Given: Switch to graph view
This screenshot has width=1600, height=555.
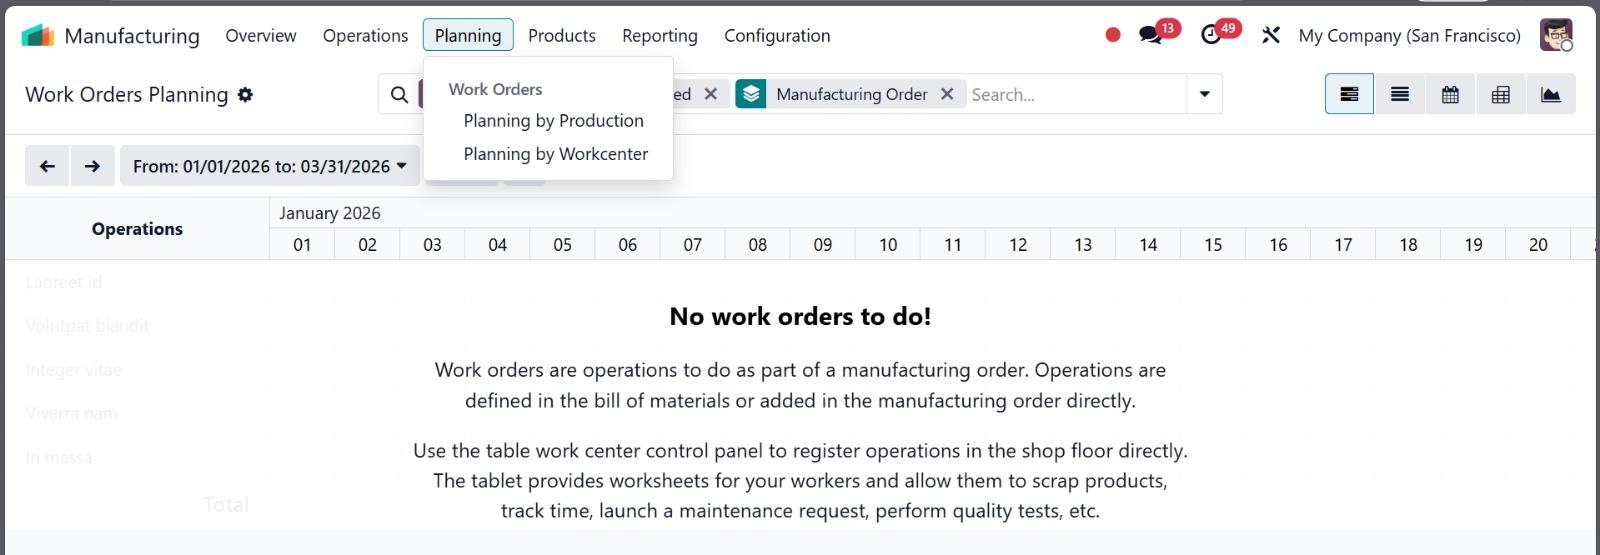Looking at the screenshot, I should tap(1551, 95).
